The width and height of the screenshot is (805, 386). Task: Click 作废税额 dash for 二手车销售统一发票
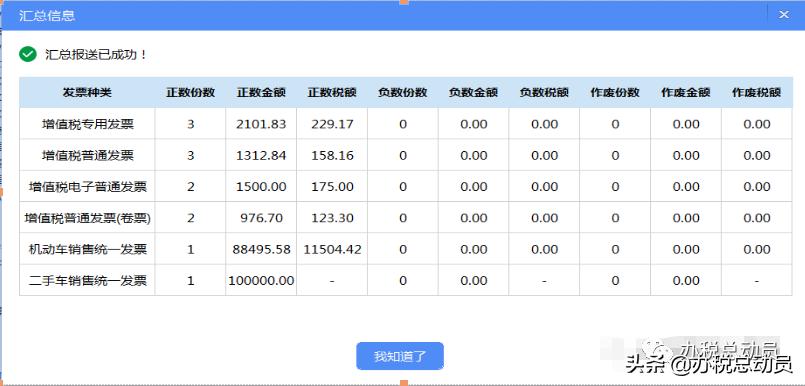(757, 281)
